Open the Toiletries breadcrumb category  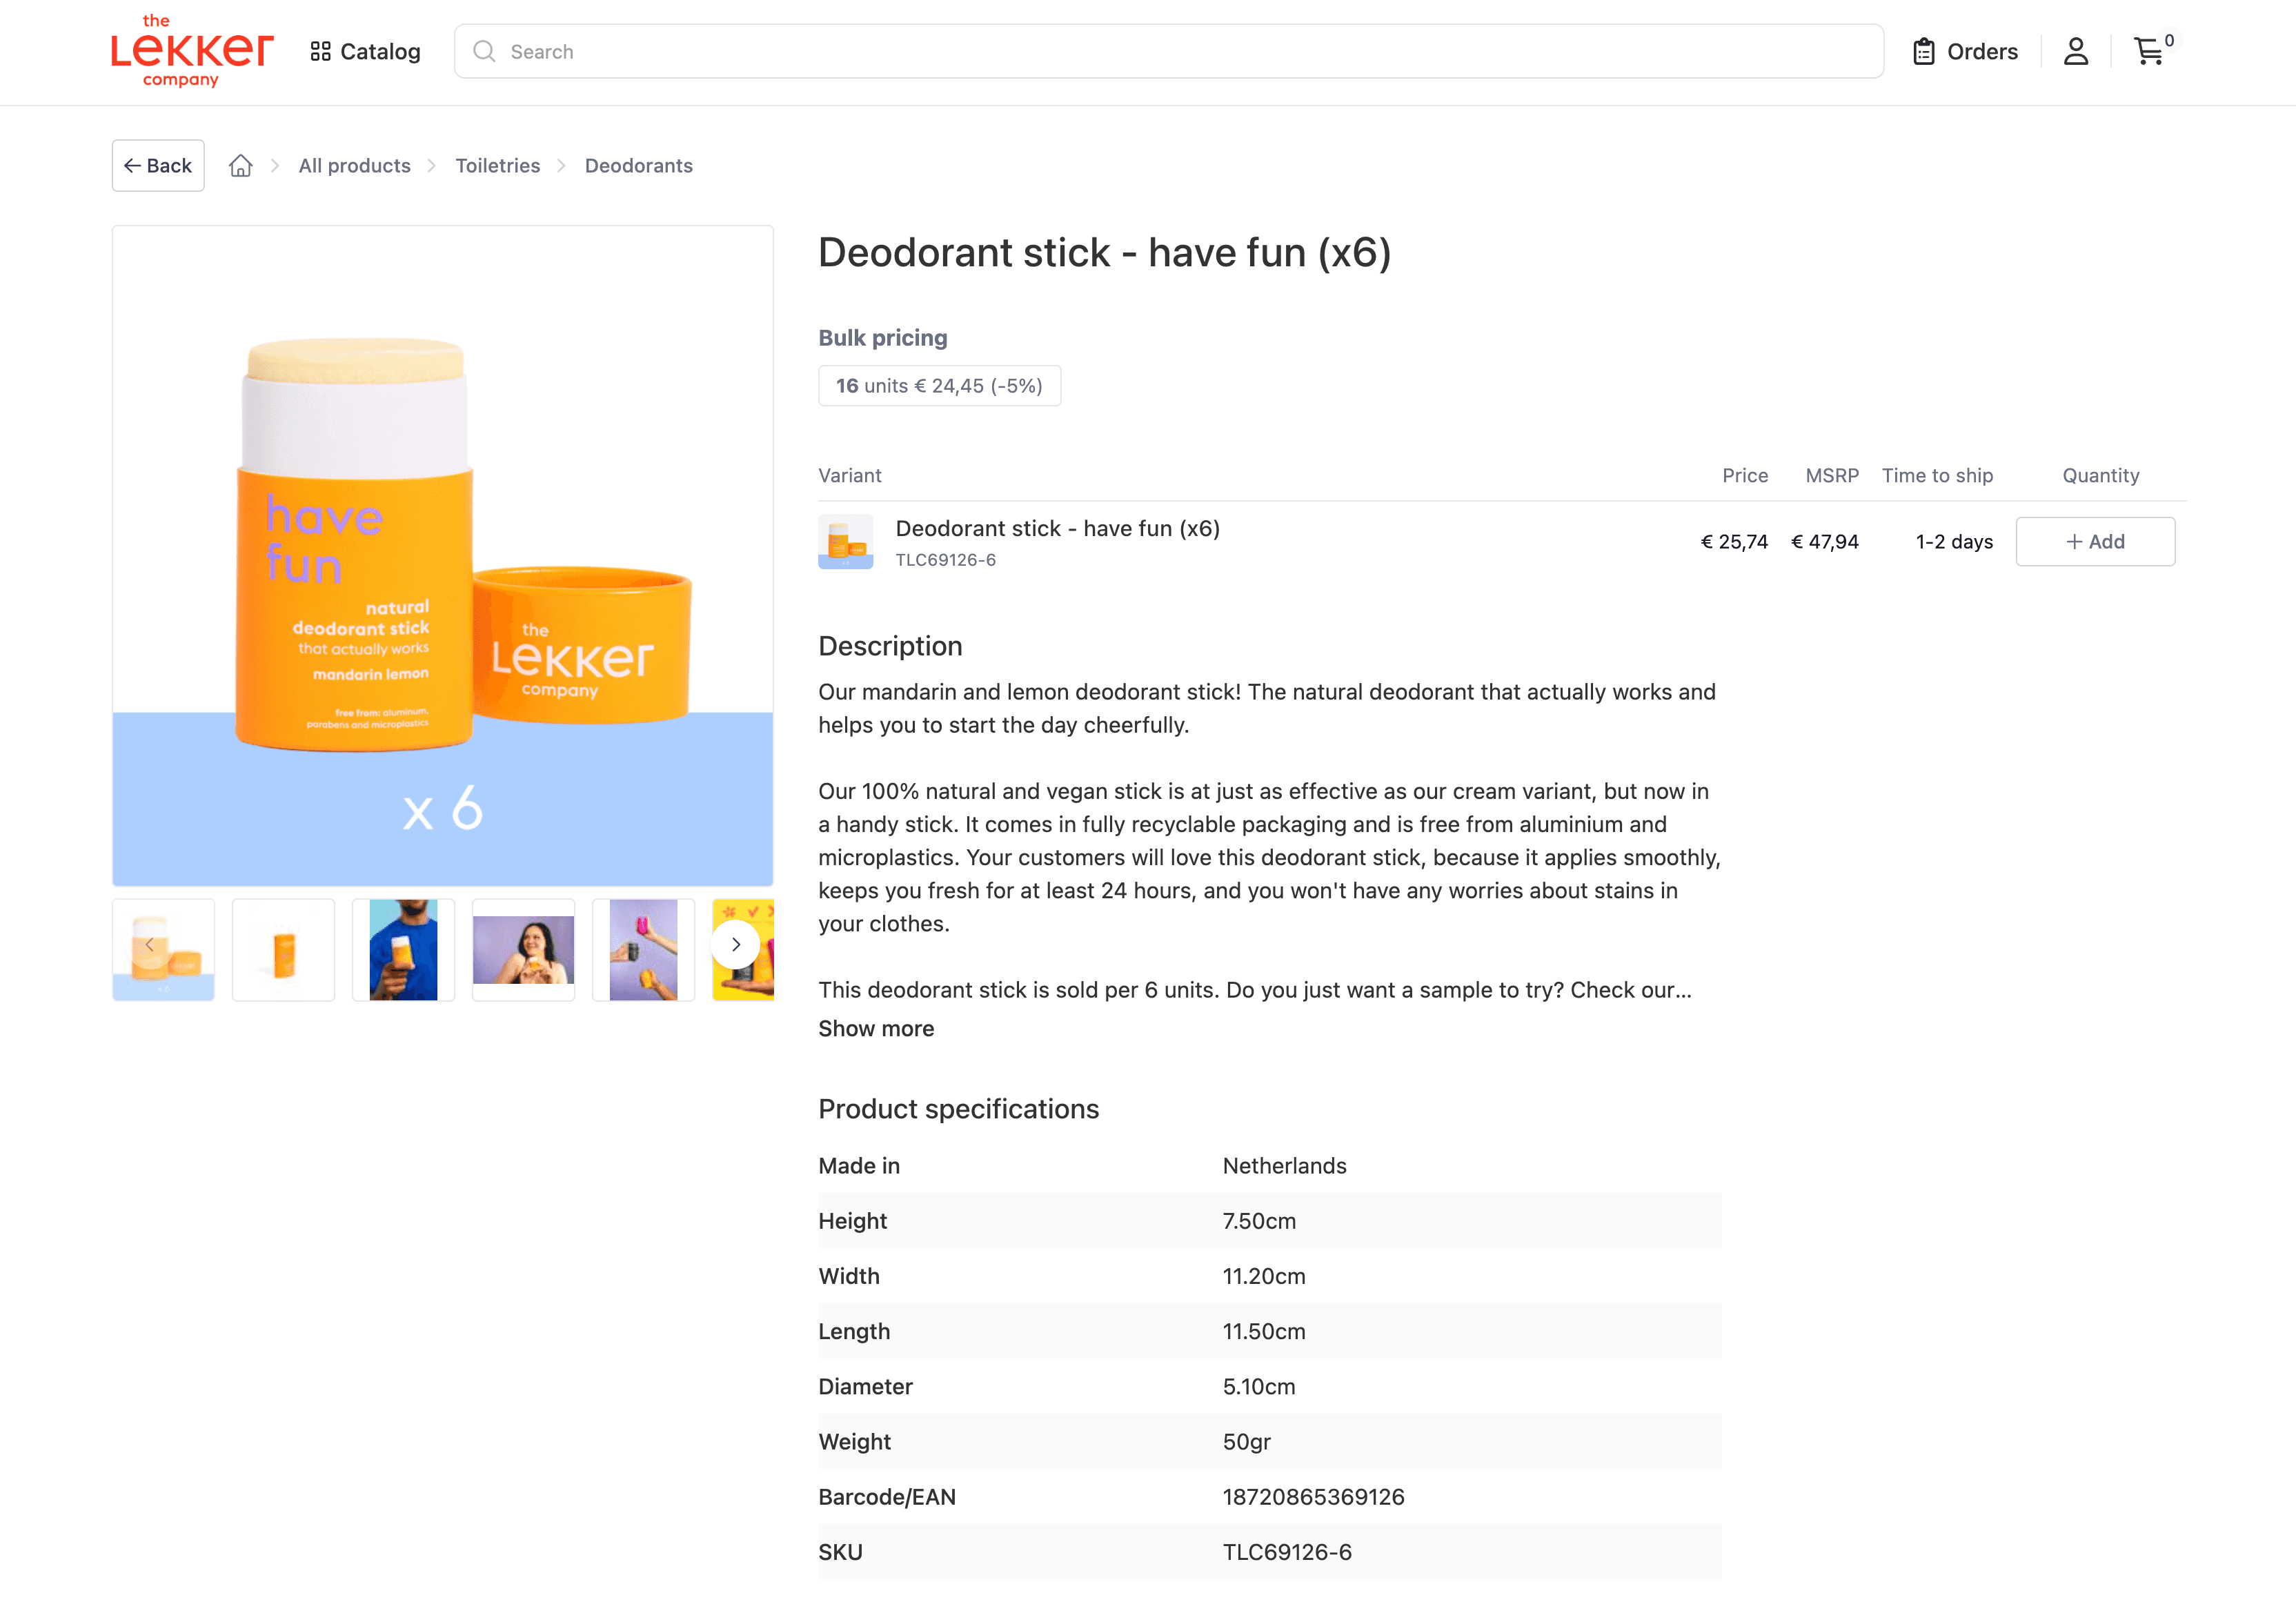pyautogui.click(x=497, y=165)
